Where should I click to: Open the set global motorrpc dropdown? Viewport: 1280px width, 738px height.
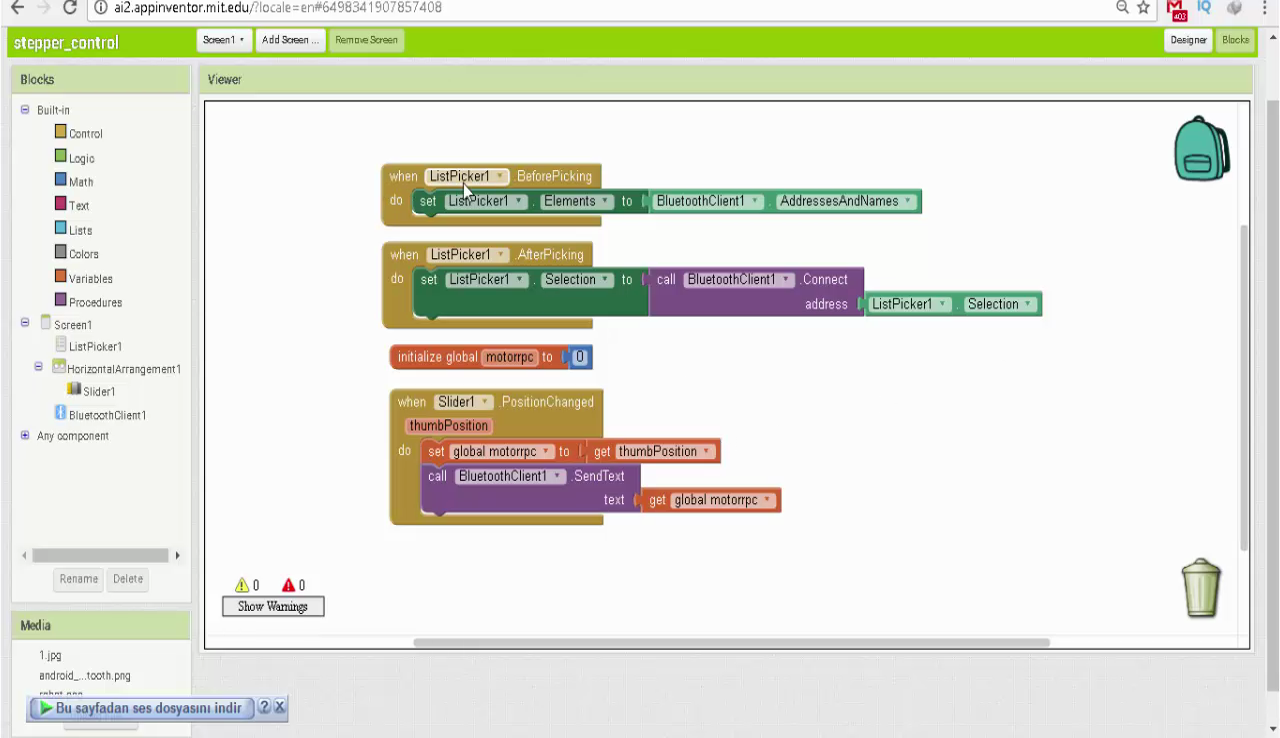(x=501, y=452)
